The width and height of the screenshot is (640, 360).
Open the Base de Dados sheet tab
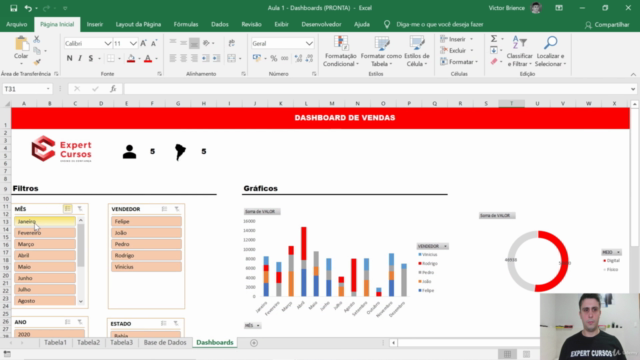[165, 342]
